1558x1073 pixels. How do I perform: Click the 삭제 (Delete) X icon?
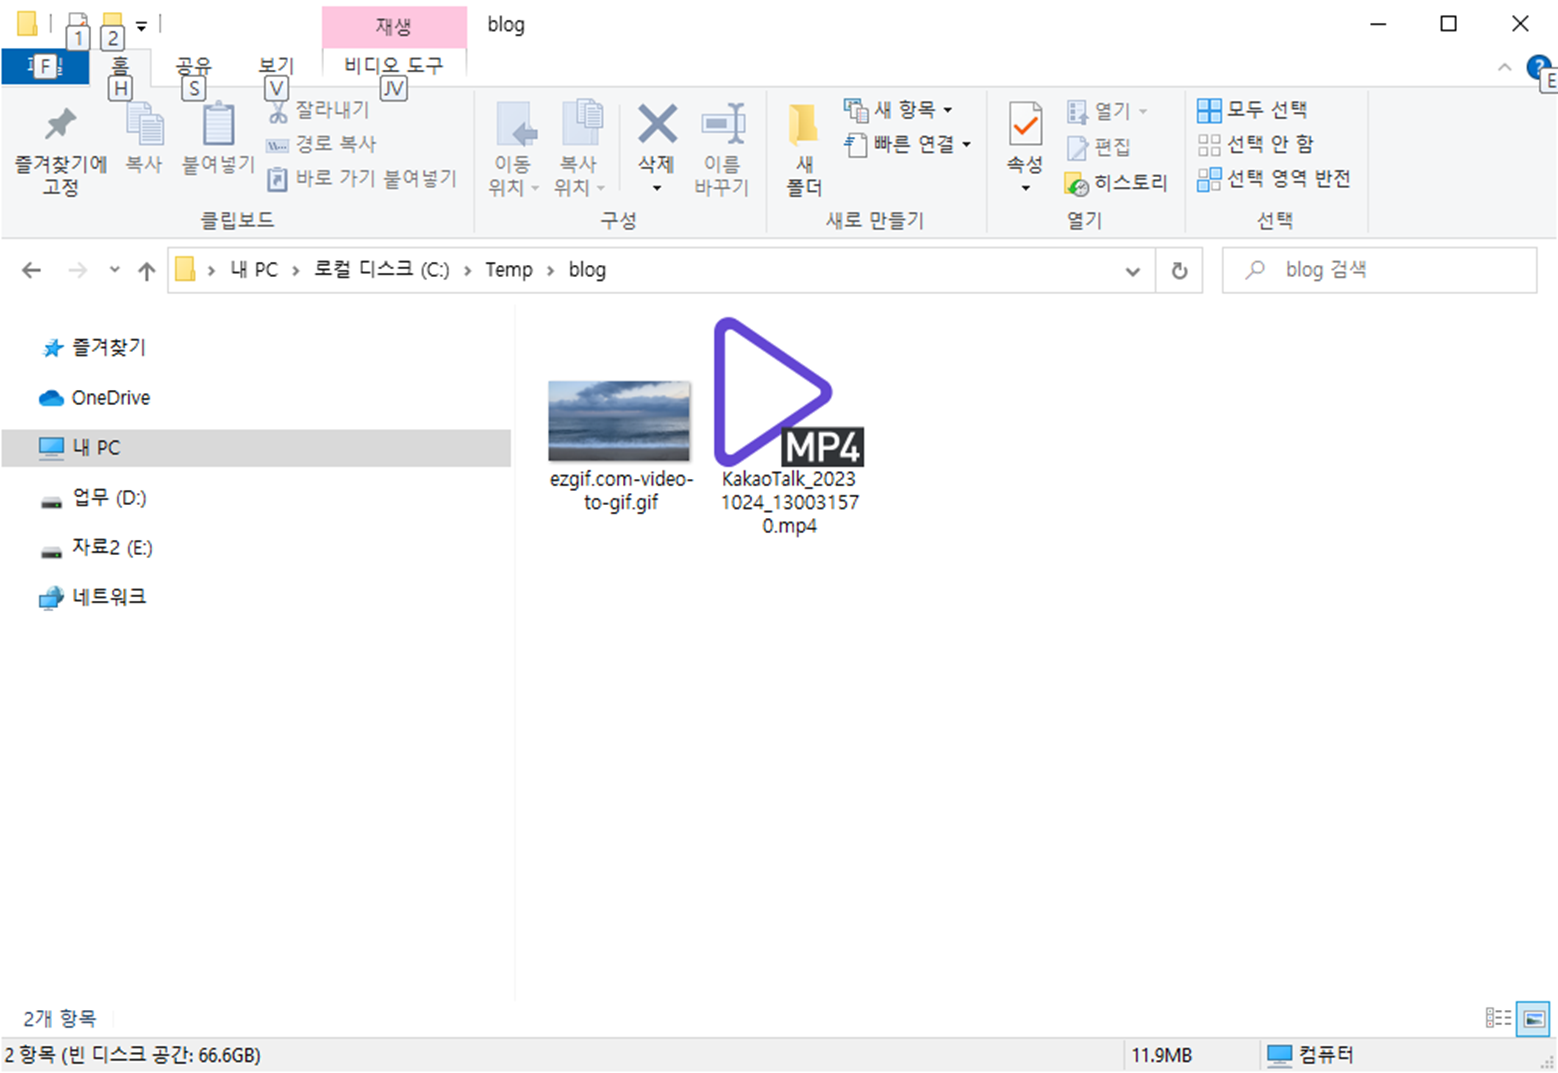point(657,125)
